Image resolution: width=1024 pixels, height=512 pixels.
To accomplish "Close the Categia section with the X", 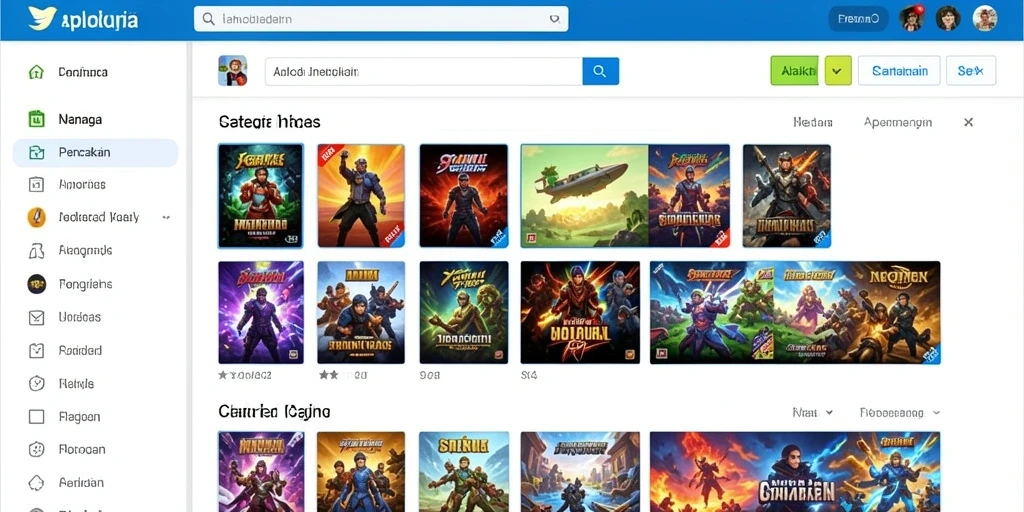I will point(968,122).
